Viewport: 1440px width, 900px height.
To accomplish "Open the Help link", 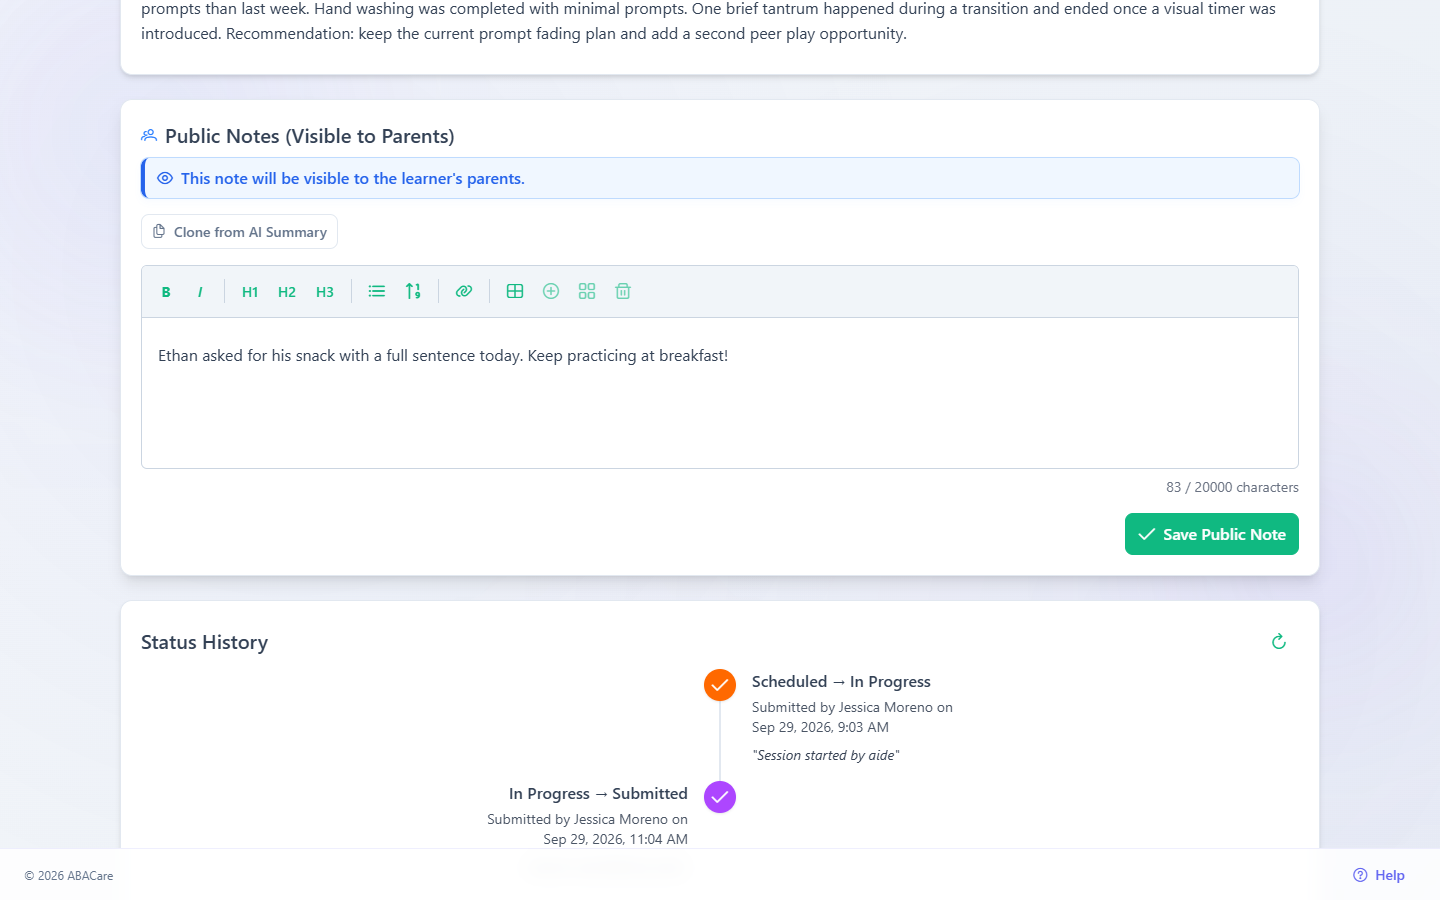I will point(1379,875).
